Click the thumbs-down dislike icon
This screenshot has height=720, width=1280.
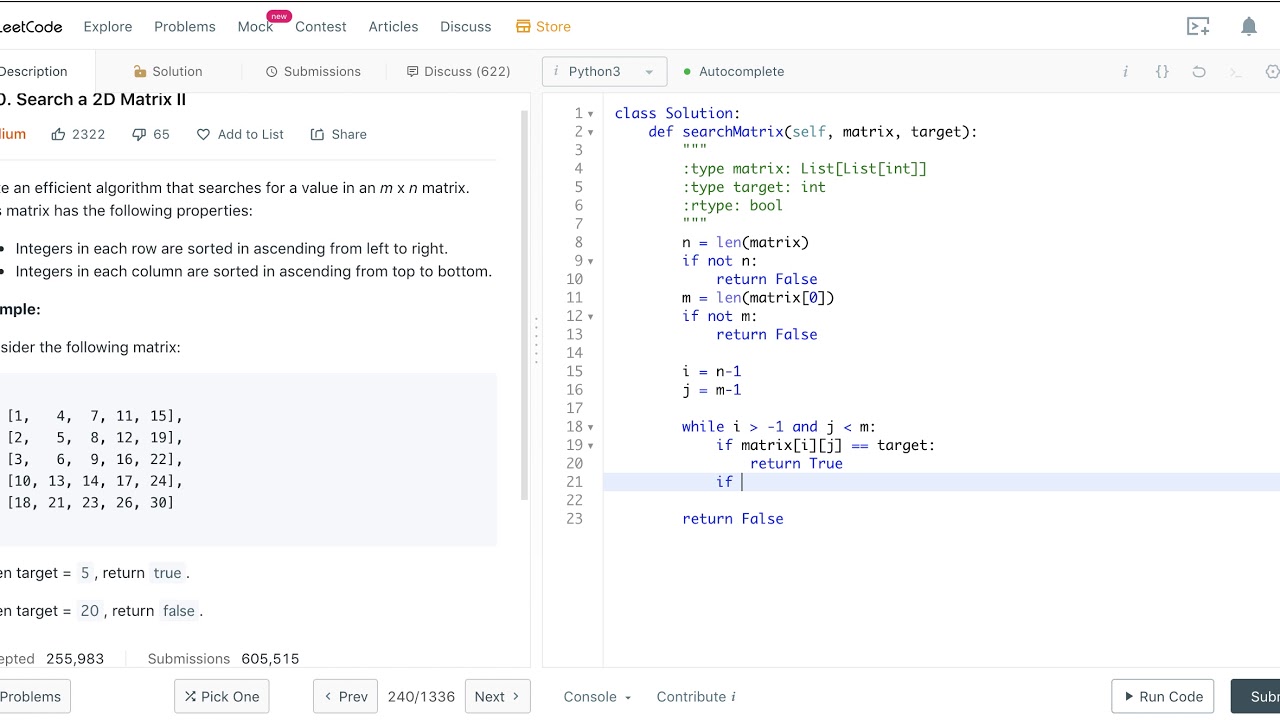[139, 134]
